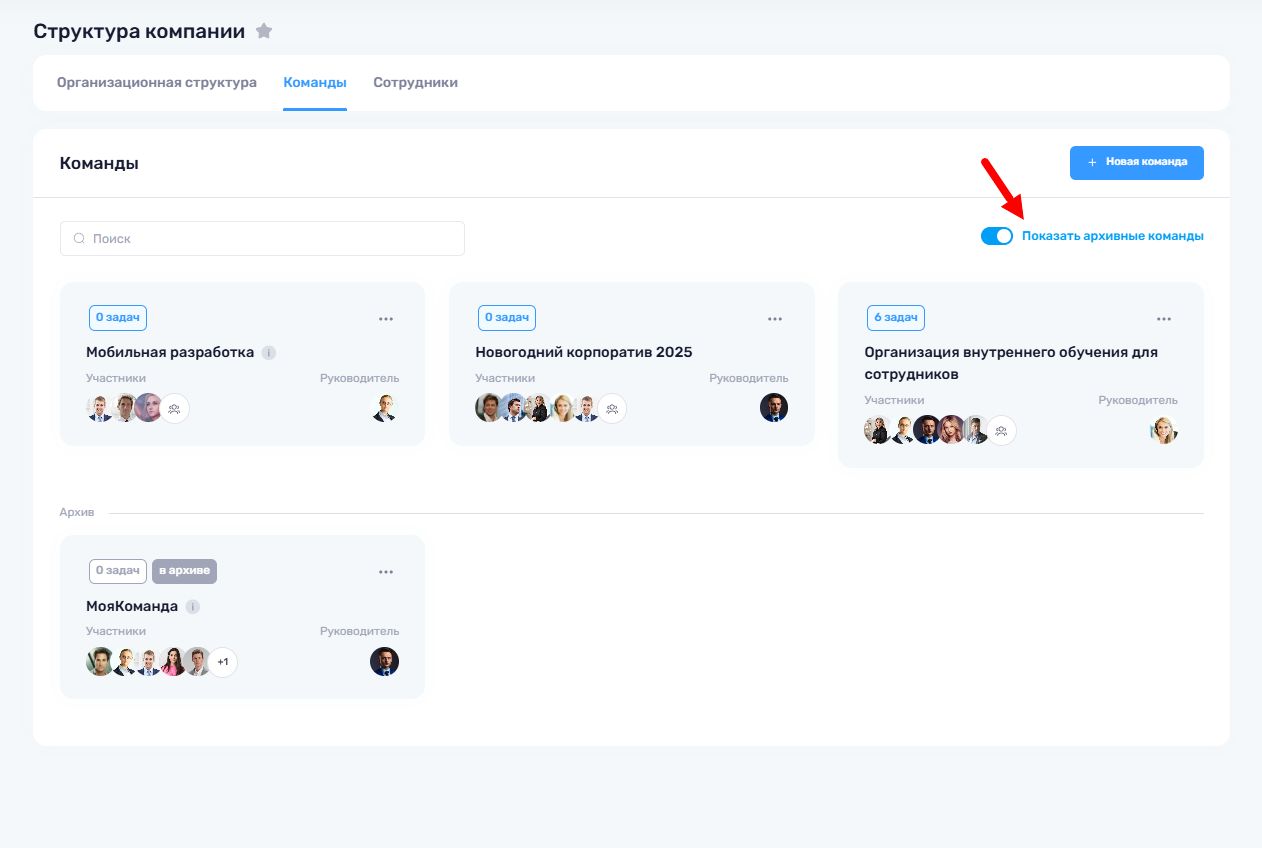Click the favorite star next to Структура компании

264,31
